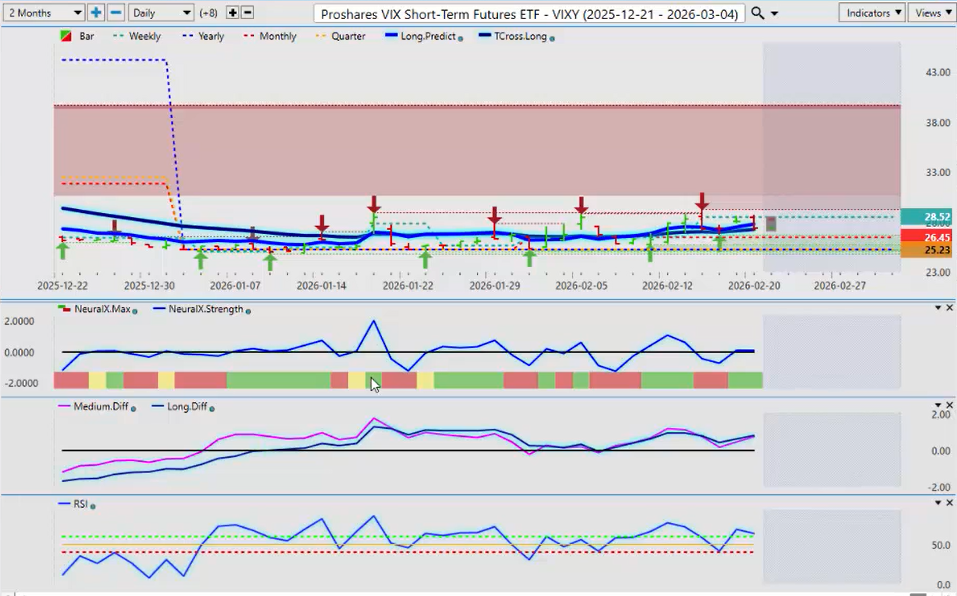Click the black minus forecast offset button
This screenshot has width=957, height=596.
(248, 13)
